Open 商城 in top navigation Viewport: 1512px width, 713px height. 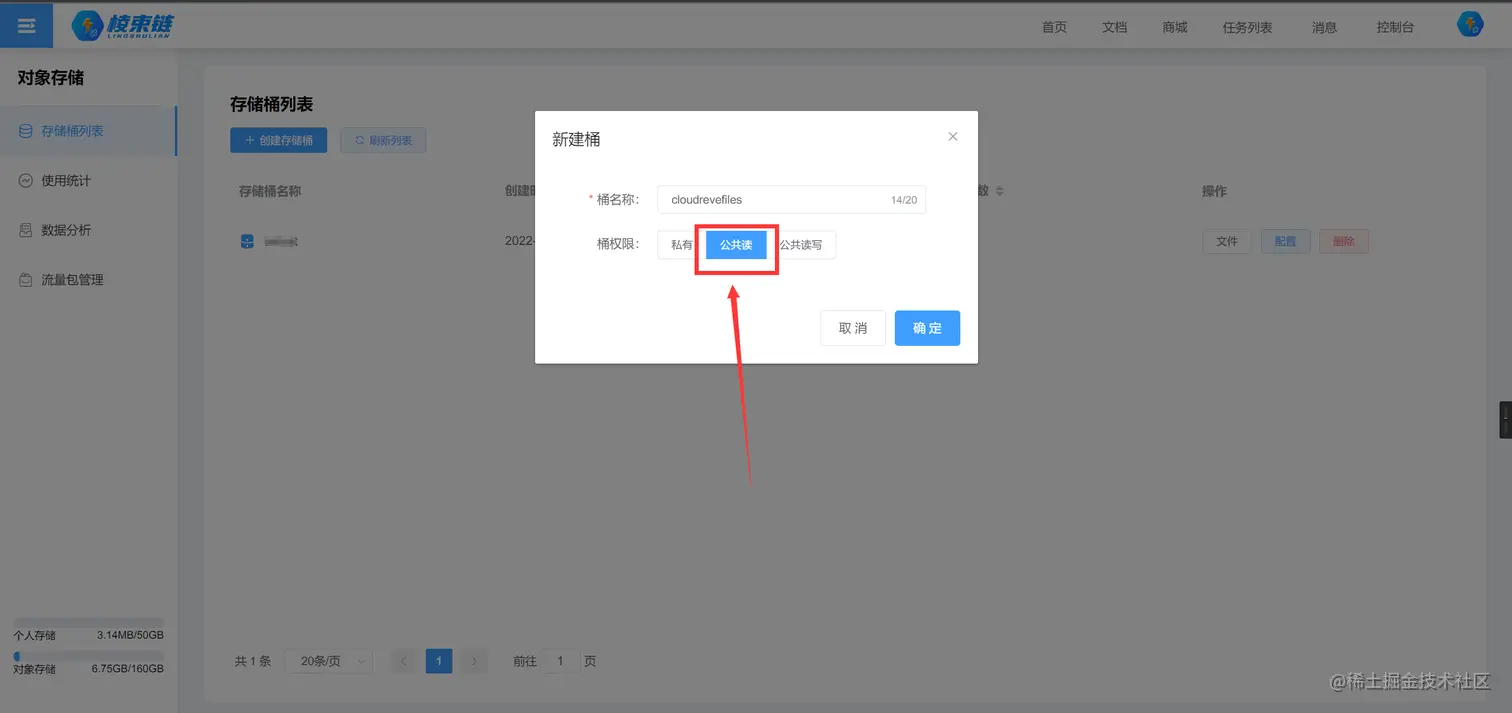[1175, 27]
